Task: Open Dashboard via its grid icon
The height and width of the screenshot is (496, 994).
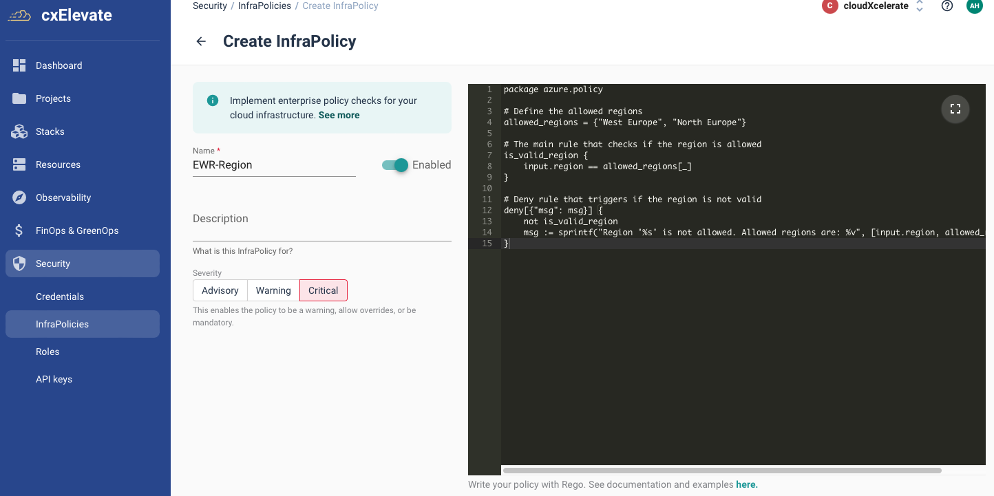Action: click(19, 65)
